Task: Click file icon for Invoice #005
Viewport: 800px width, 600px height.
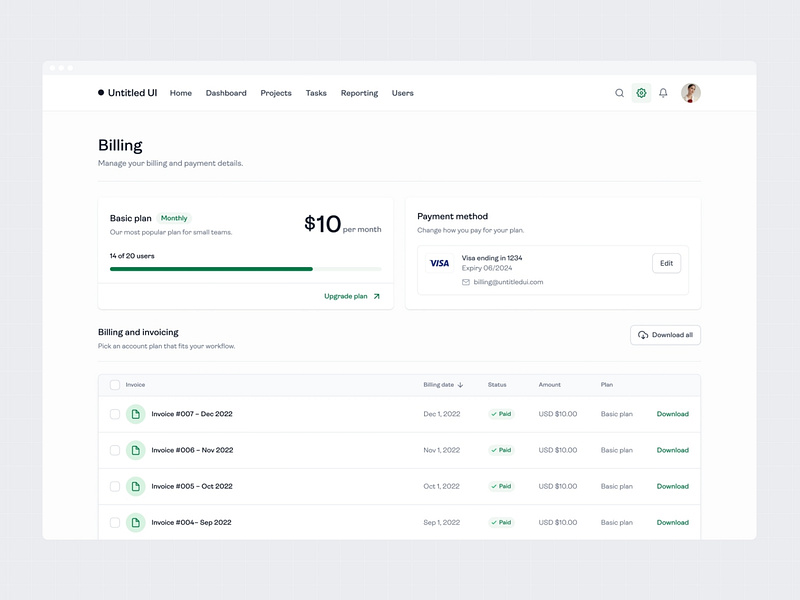Action: (136, 486)
